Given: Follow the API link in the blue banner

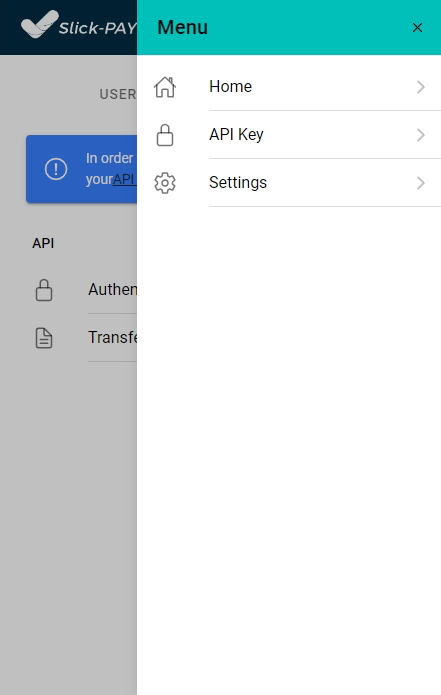Looking at the screenshot, I should coord(125,180).
